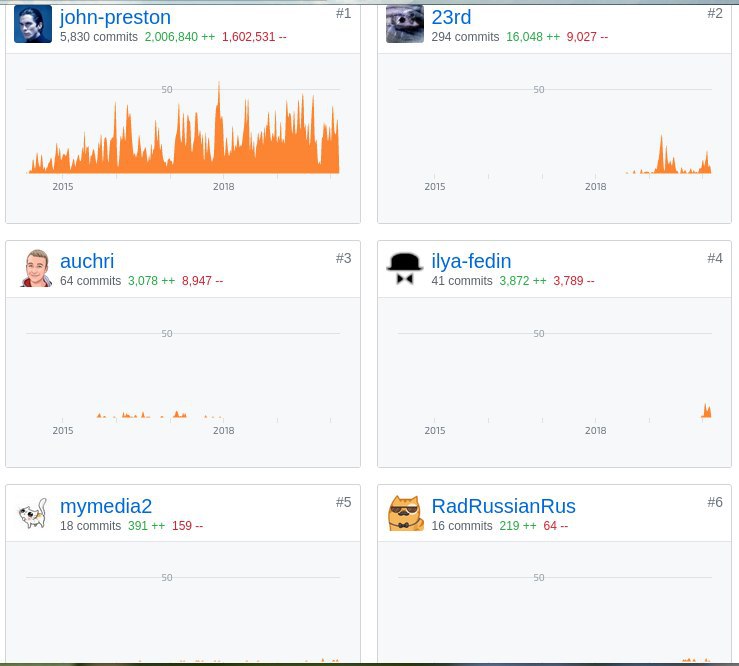Open mymedia2's cat avatar
This screenshot has width=739, height=666.
pos(33,513)
